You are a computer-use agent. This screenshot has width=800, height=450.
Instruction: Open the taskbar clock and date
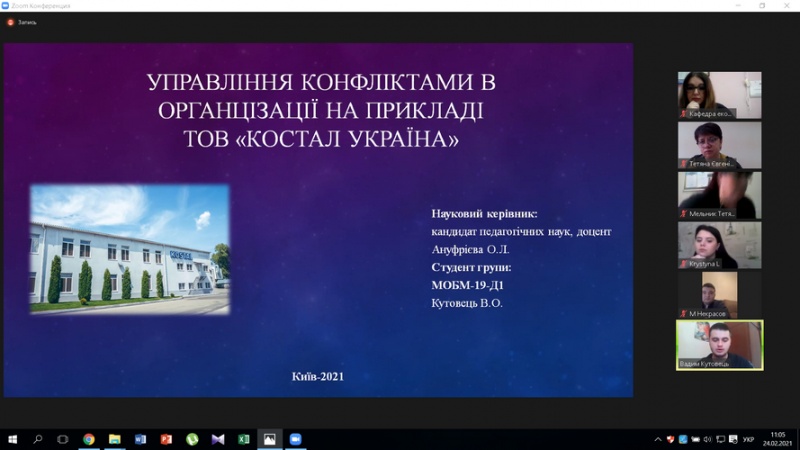click(776, 439)
